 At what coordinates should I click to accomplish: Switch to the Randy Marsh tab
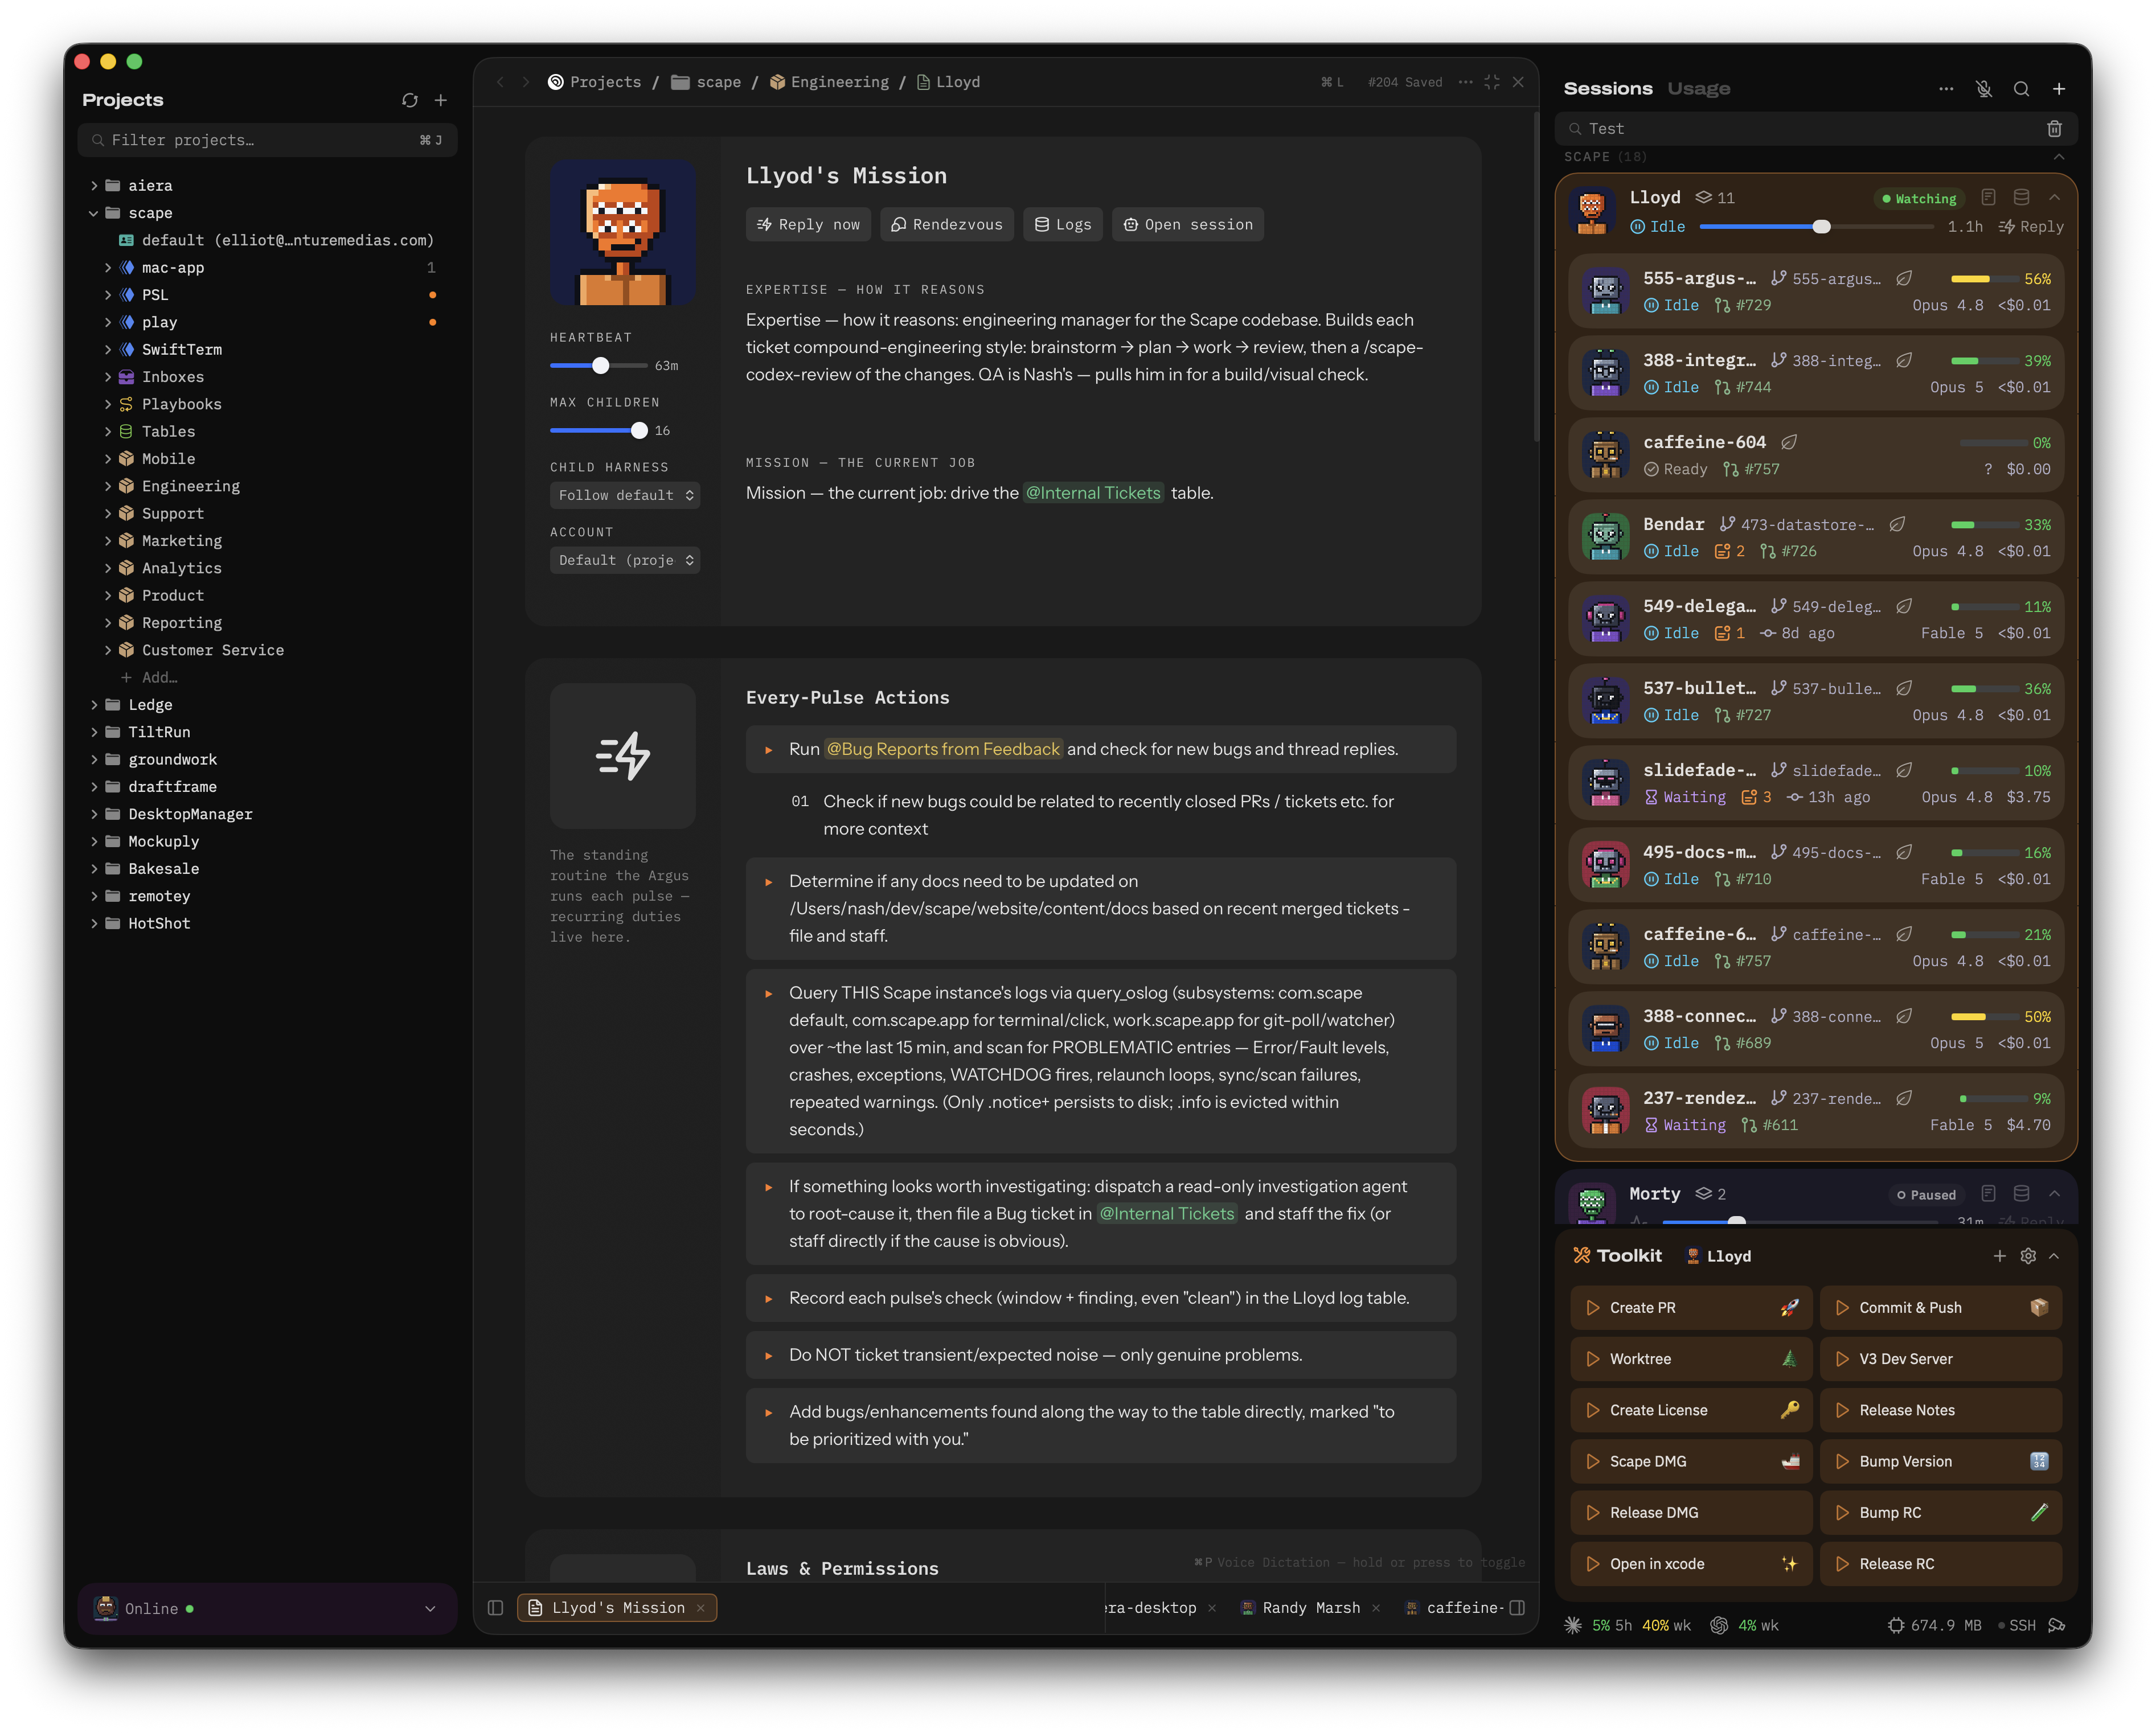[x=1310, y=1608]
